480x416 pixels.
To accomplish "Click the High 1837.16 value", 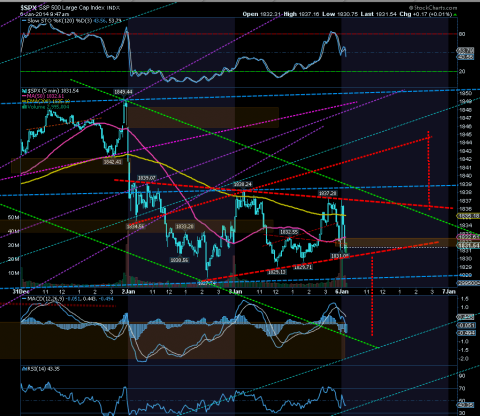I will tap(302, 14).
